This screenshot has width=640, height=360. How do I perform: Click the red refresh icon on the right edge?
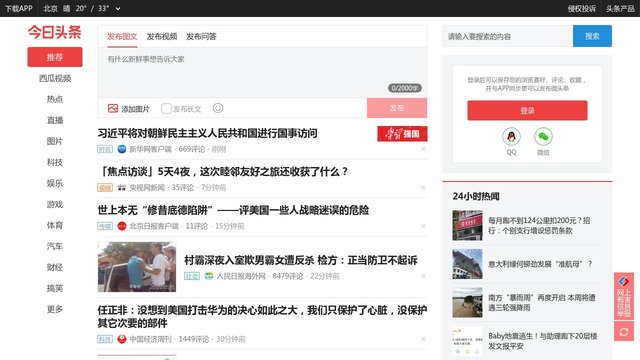coord(624,331)
